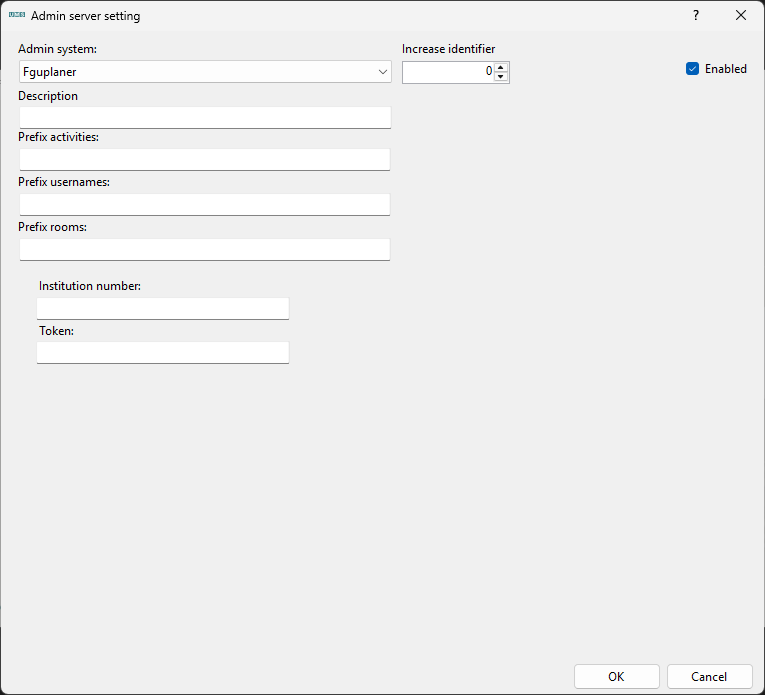Increment the Increase identifier value
This screenshot has height=695, width=765.
tap(501, 67)
